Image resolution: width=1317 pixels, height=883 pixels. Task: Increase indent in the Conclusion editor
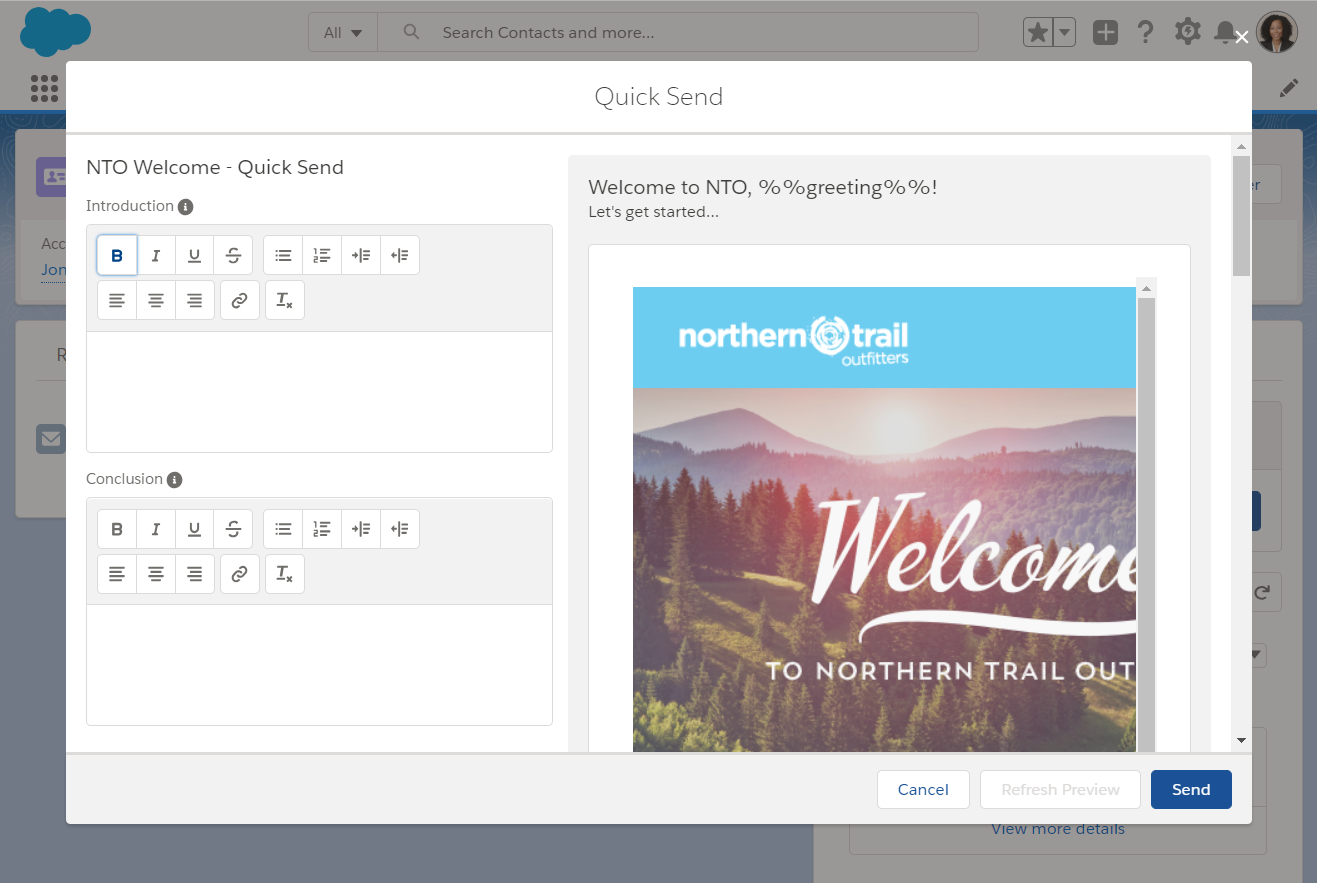[361, 528]
